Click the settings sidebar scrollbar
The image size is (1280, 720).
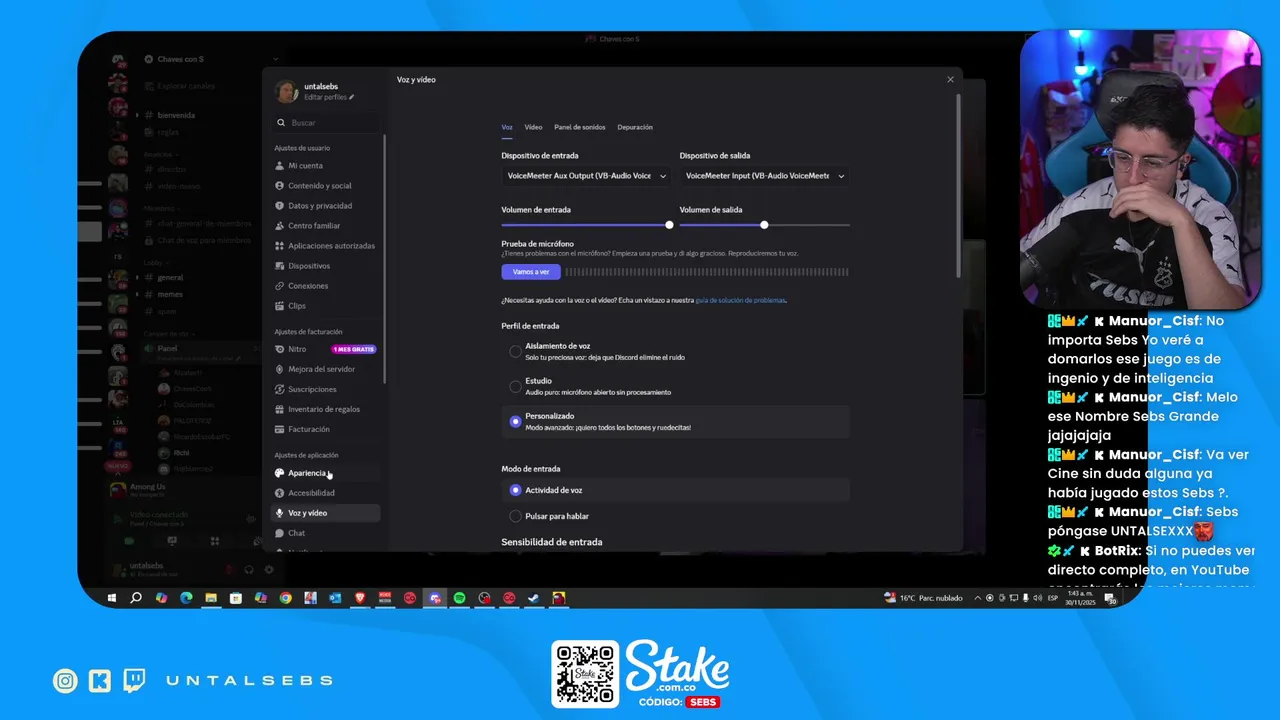[384, 259]
